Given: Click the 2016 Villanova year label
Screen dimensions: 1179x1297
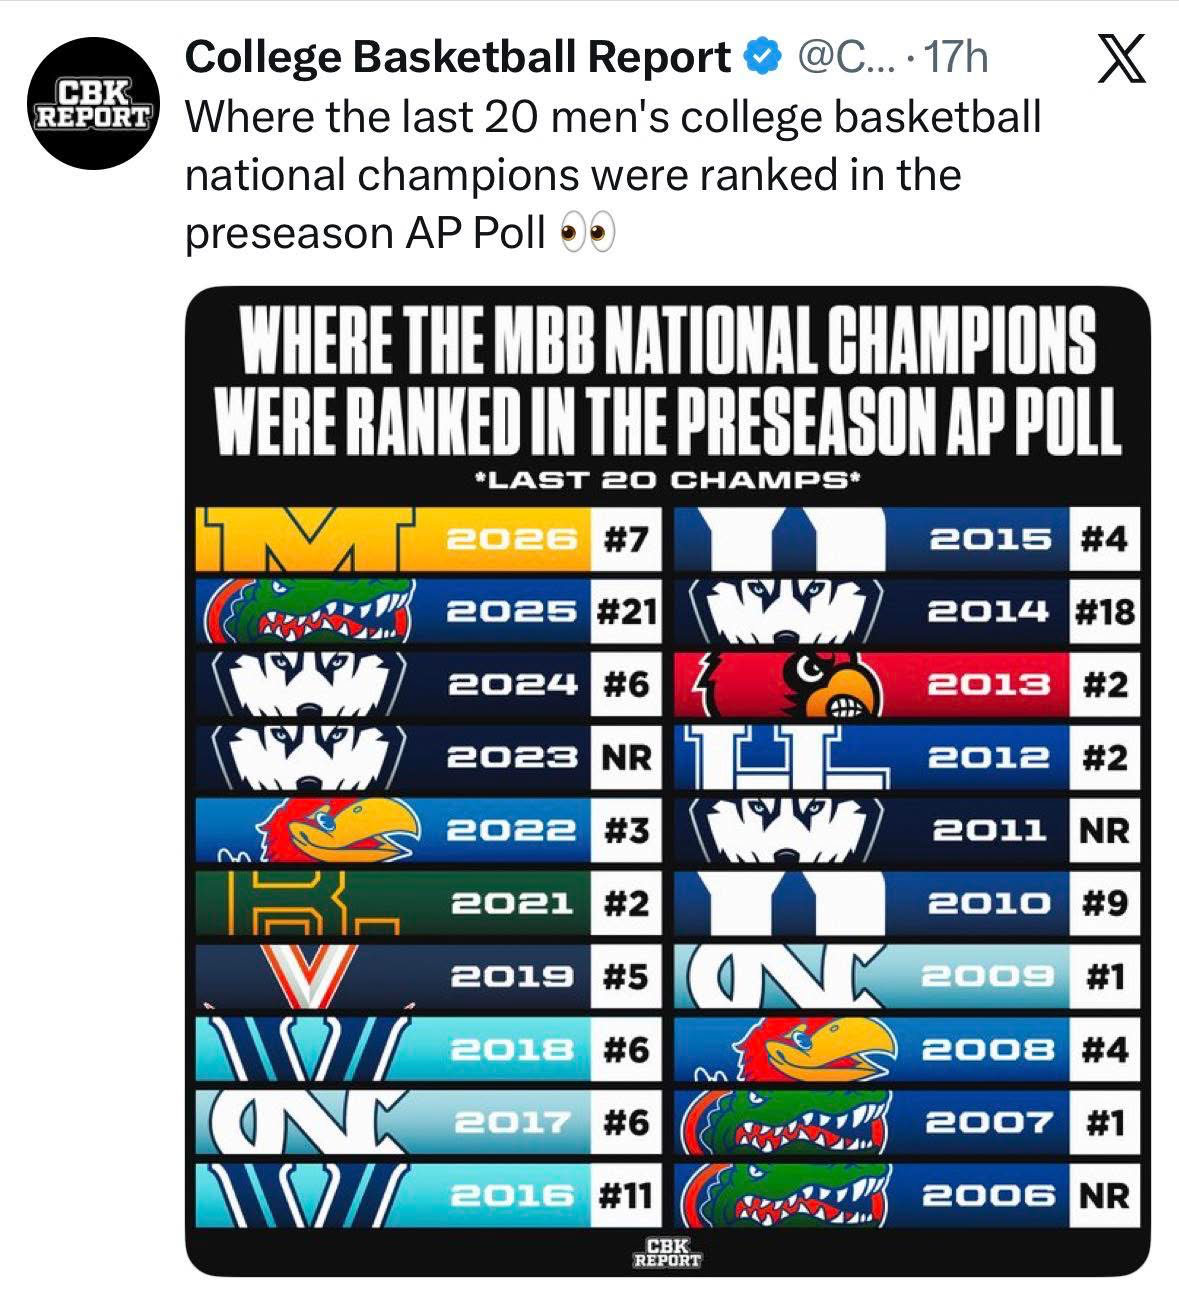Looking at the screenshot, I should point(516,1195).
